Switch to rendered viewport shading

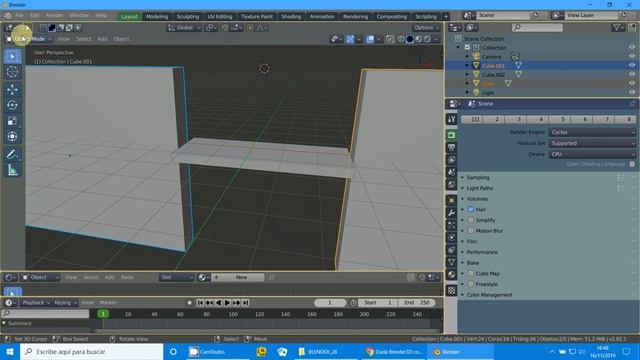pos(427,39)
